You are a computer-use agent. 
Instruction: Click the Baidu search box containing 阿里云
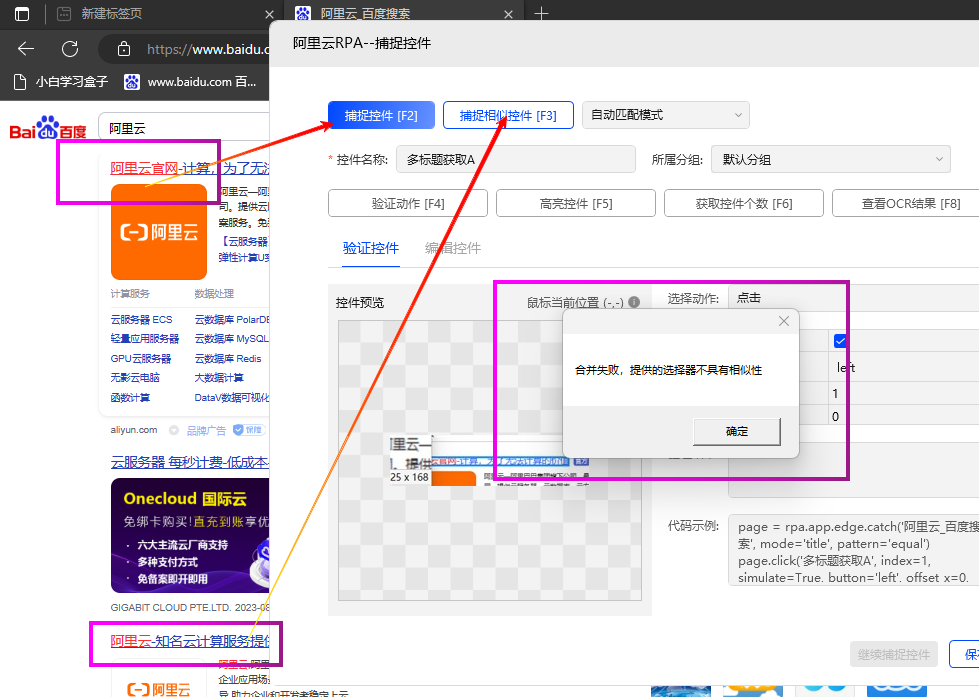184,128
